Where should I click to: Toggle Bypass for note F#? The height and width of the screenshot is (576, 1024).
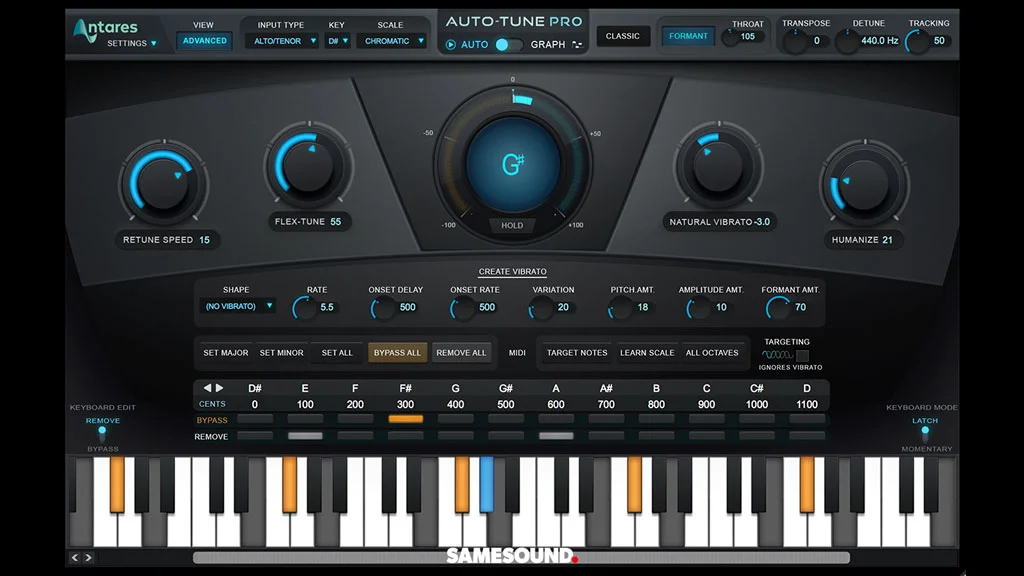tap(406, 419)
